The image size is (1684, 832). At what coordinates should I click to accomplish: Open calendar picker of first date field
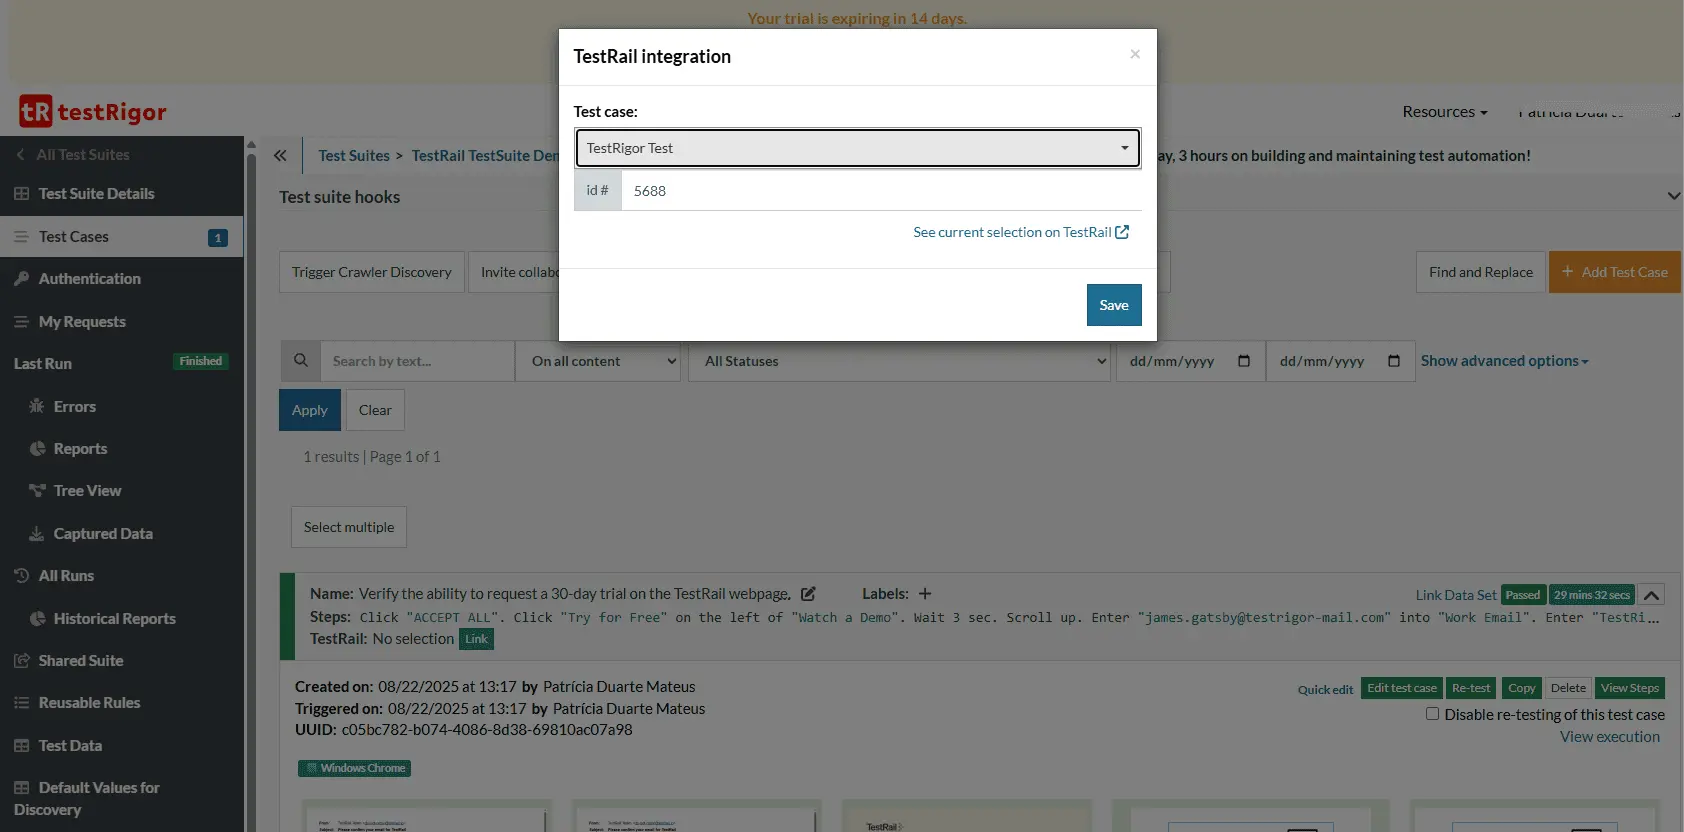(1243, 361)
